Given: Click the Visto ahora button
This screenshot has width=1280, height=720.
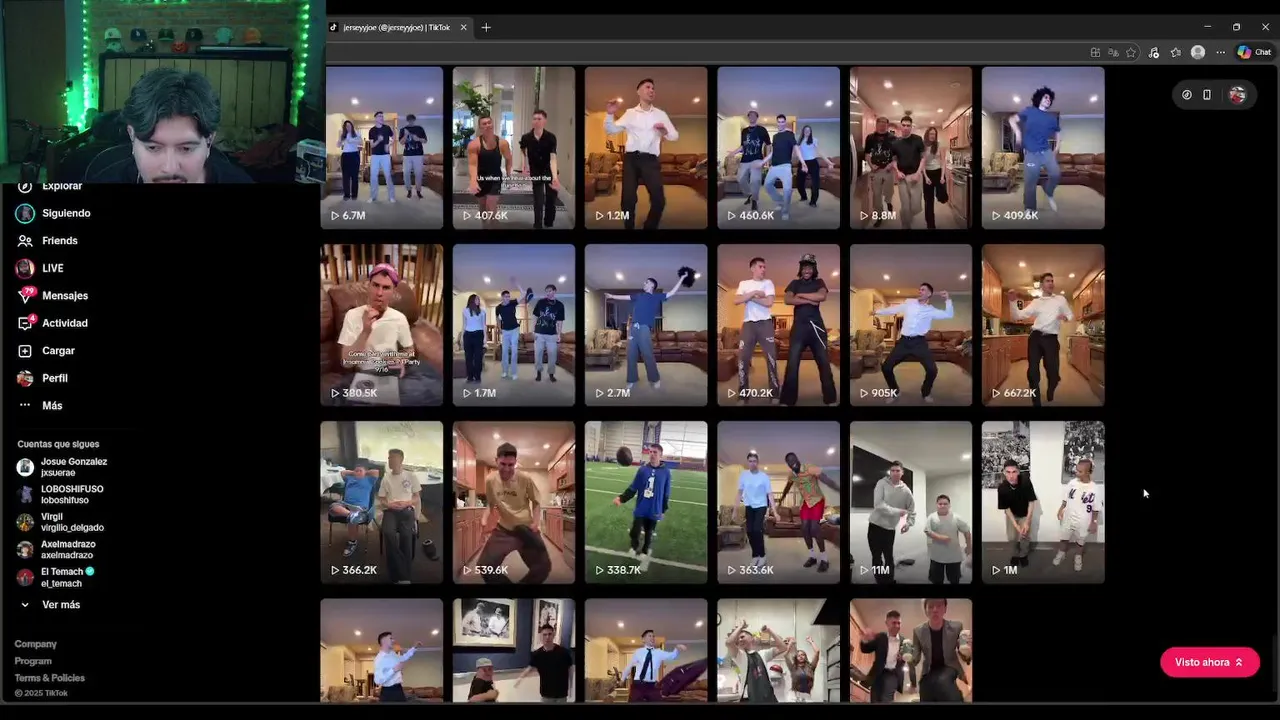Looking at the screenshot, I should (1209, 662).
